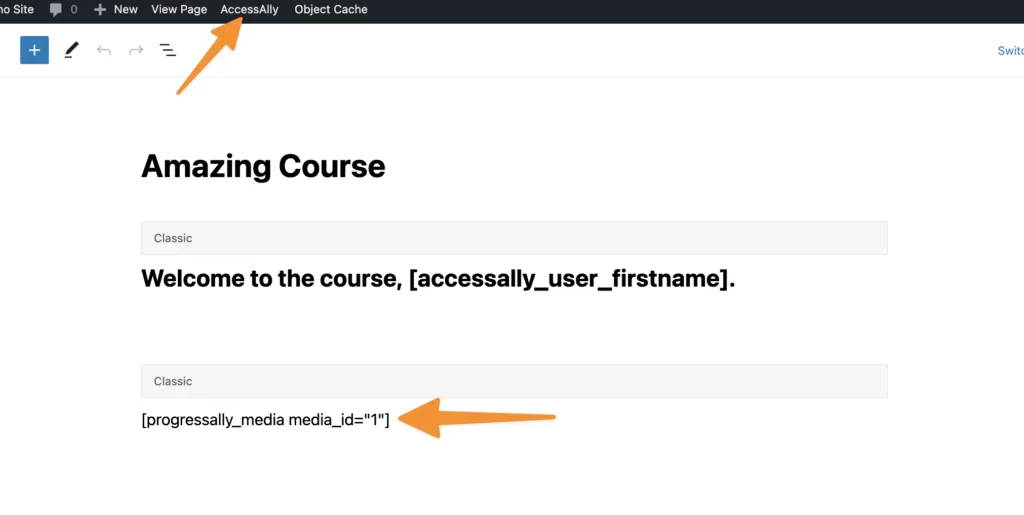Open the New menu in admin bar
This screenshot has height=515, width=1024.
point(116,10)
